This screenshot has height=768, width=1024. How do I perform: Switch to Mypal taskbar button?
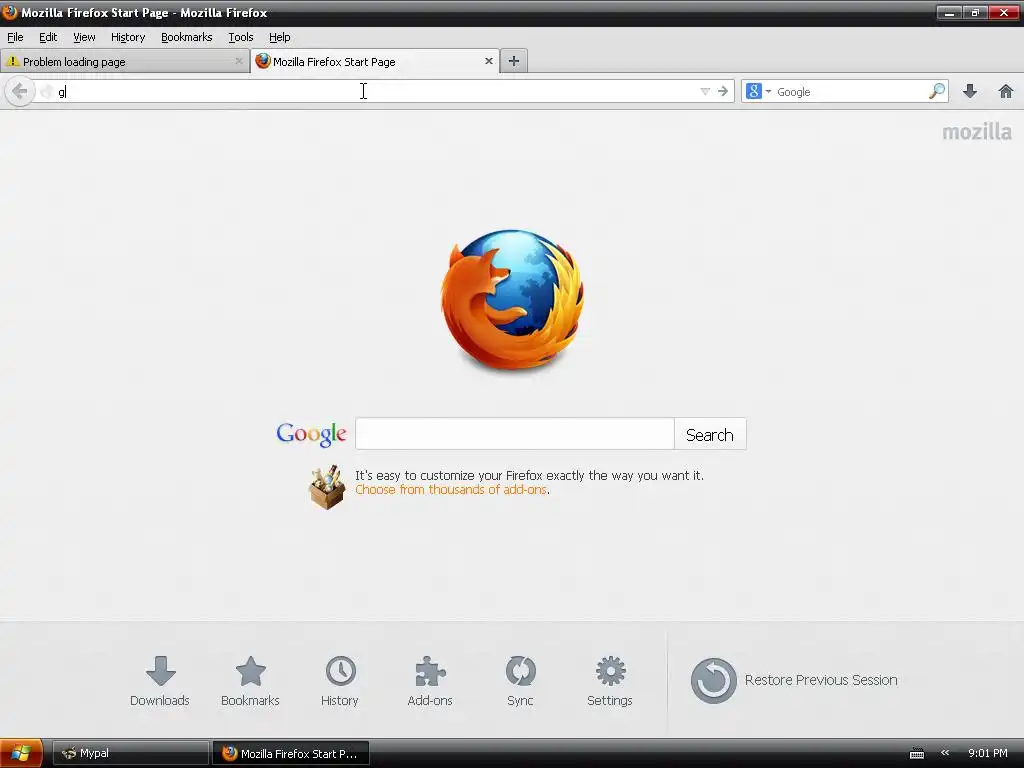point(130,753)
